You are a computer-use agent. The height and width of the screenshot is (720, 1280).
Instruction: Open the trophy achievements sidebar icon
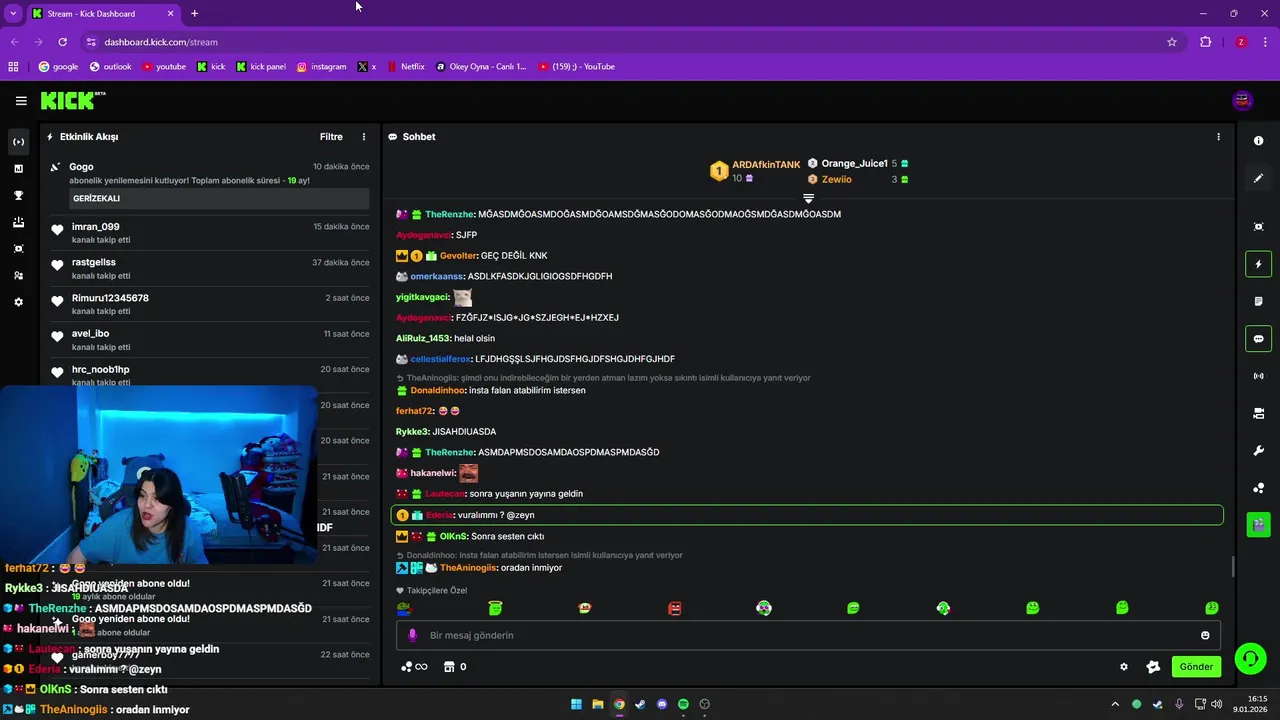(x=18, y=195)
